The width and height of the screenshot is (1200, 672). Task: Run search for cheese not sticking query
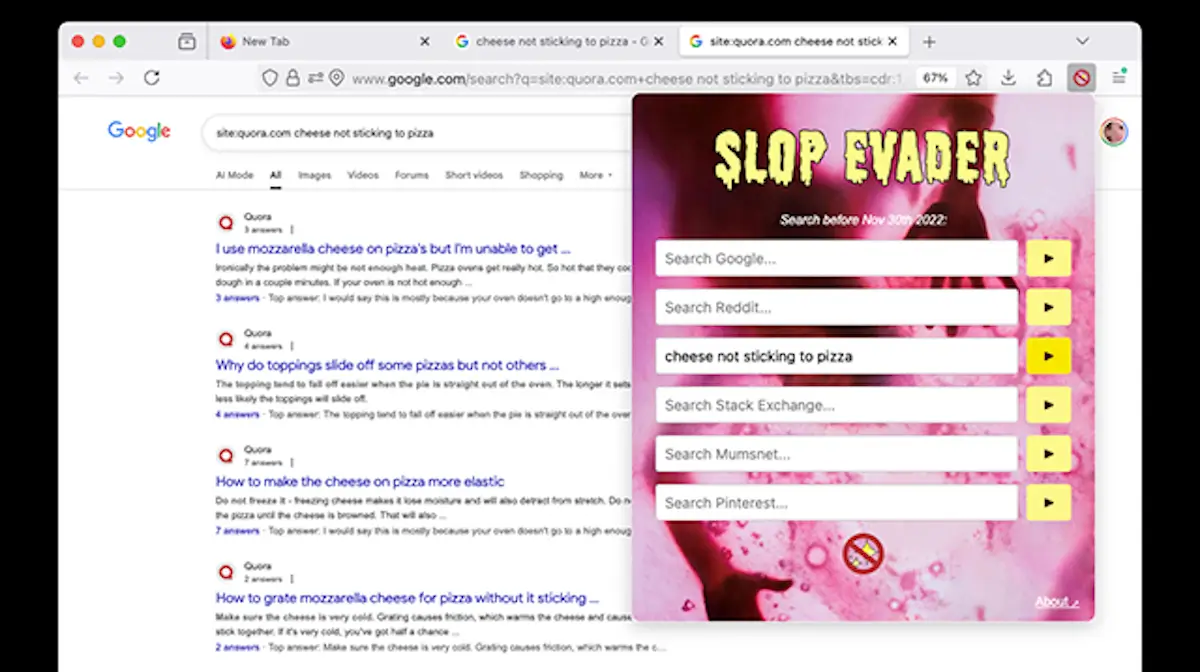[1048, 356]
